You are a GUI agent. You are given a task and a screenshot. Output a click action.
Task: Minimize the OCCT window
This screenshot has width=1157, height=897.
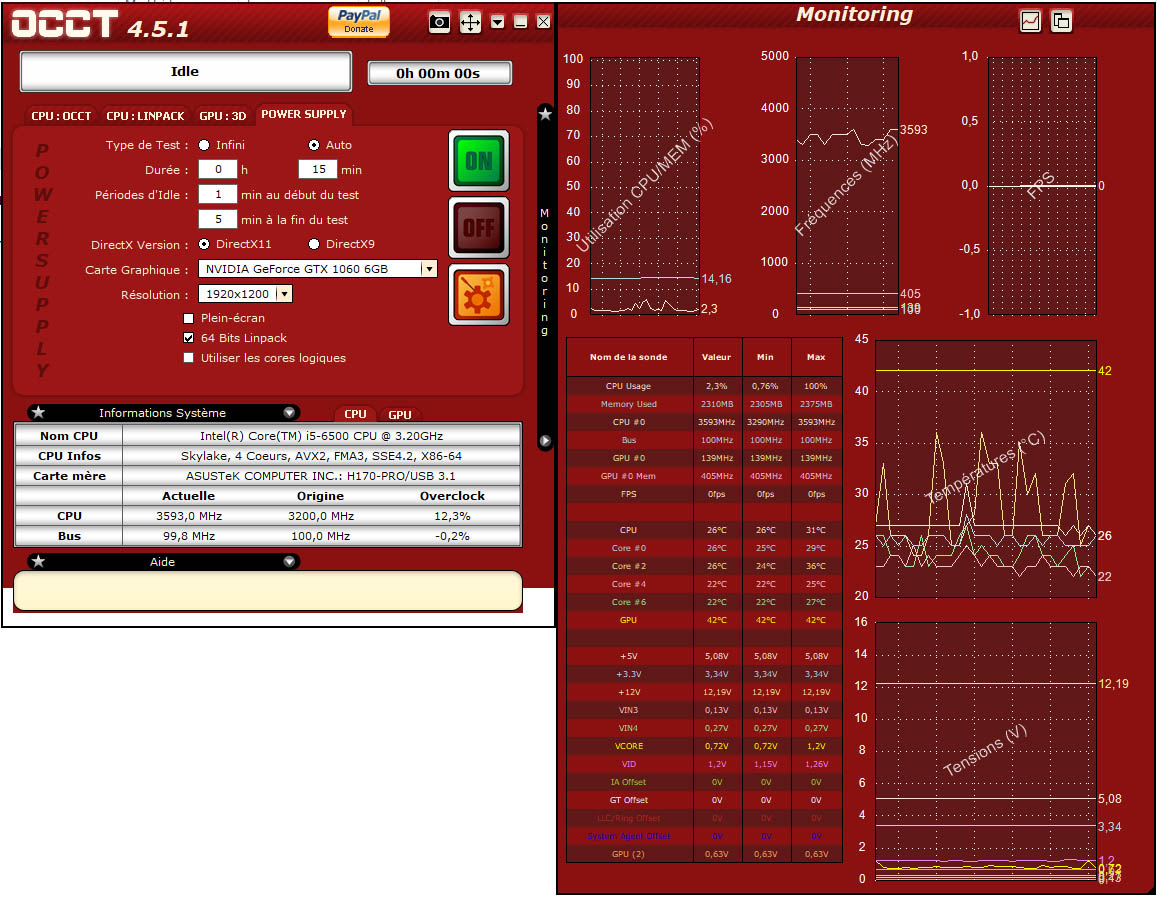[521, 22]
